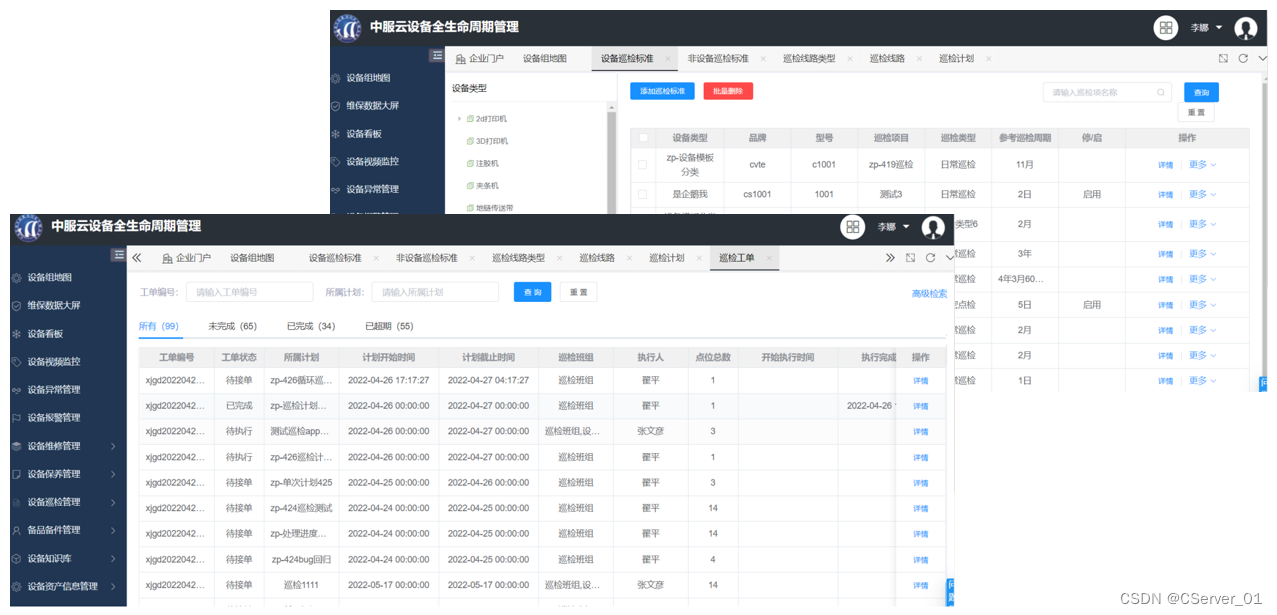Click the logo in the back window header
The image size is (1277, 615).
tap(346, 27)
